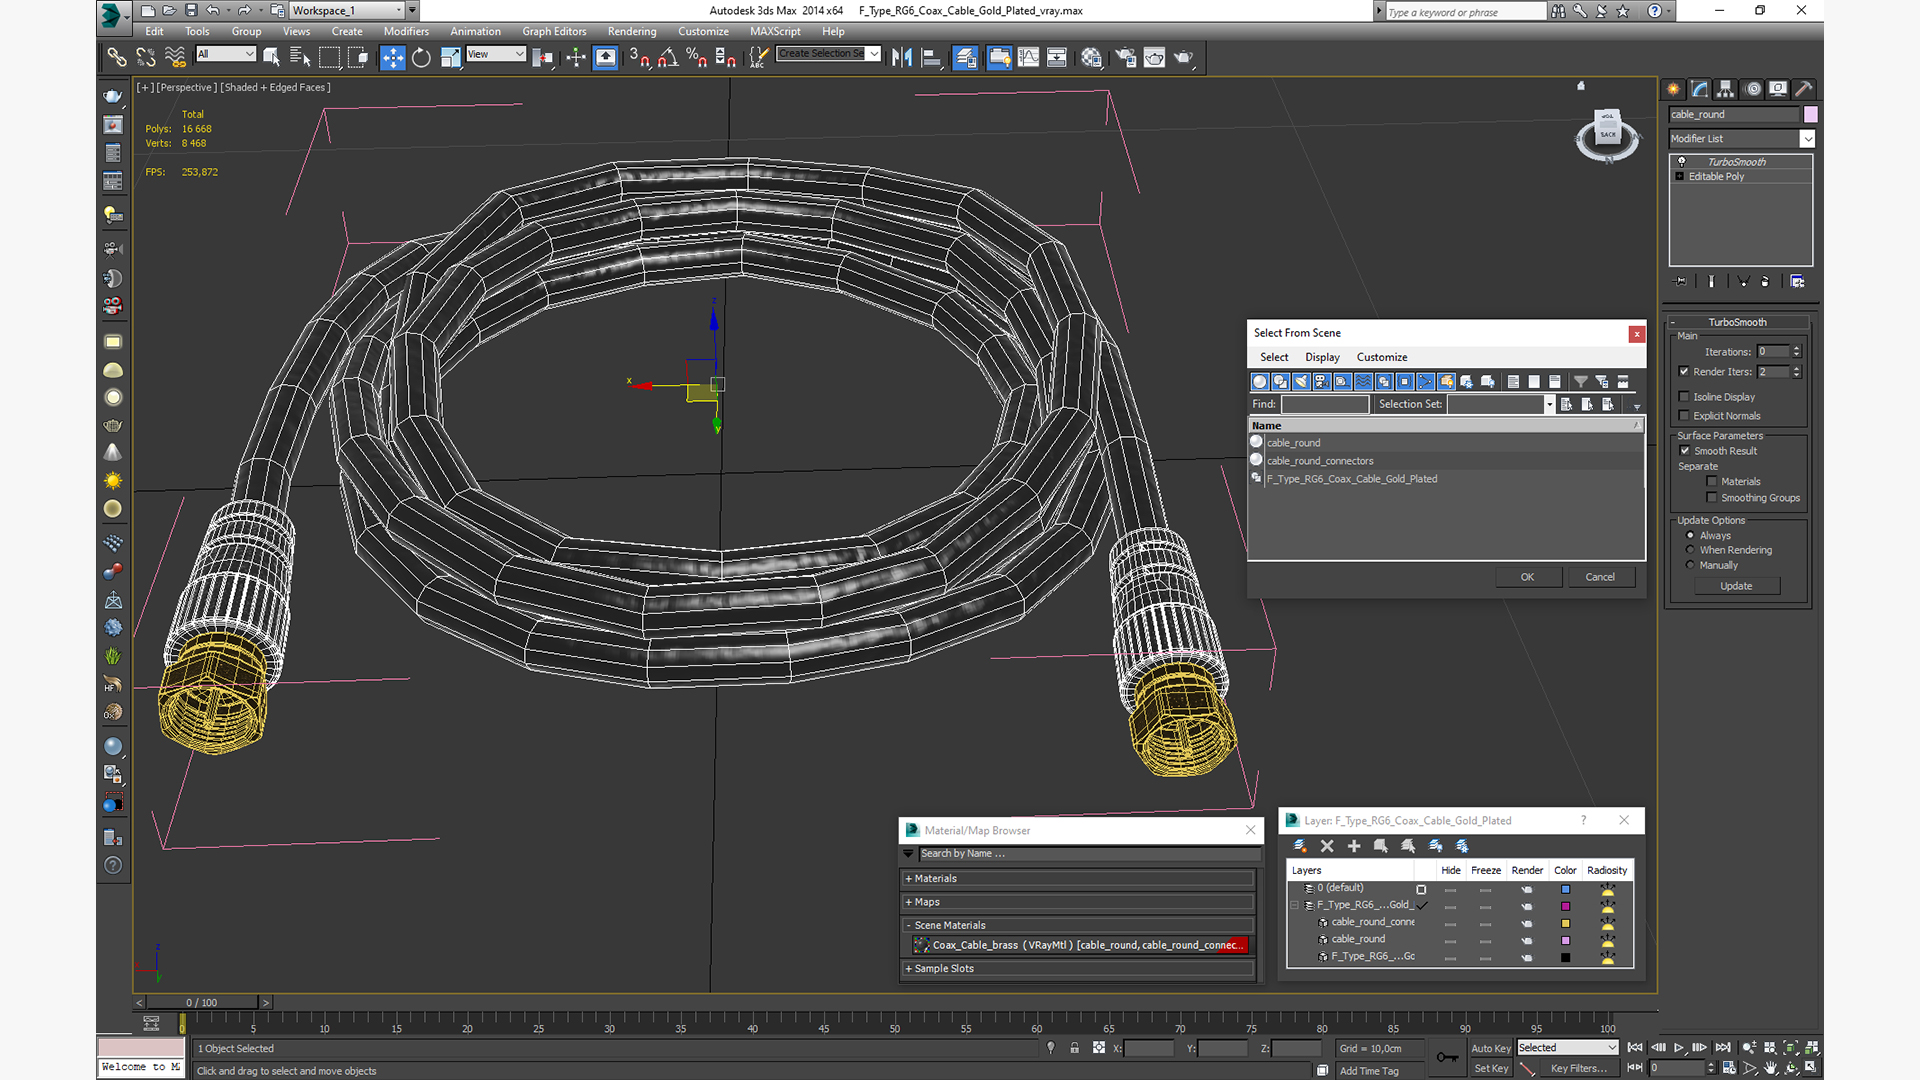Enable Separate by Materials checkbox

click(1712, 482)
